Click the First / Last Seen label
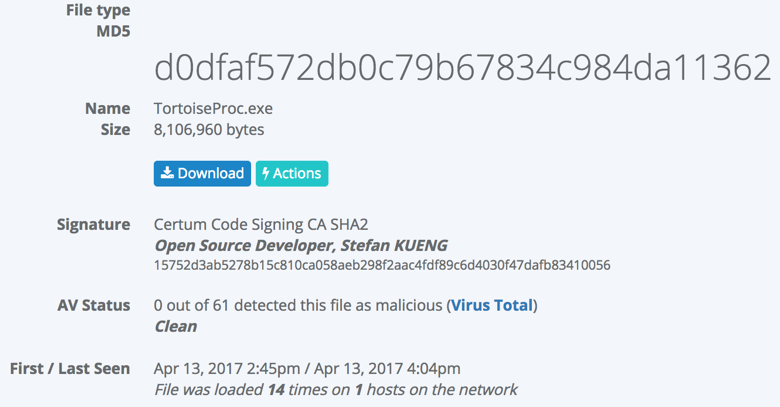 (70, 368)
